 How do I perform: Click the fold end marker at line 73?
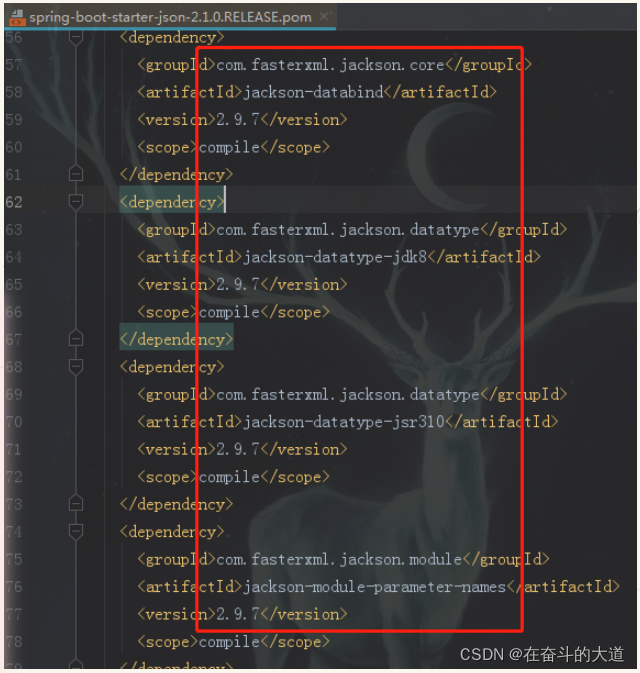click(x=76, y=504)
